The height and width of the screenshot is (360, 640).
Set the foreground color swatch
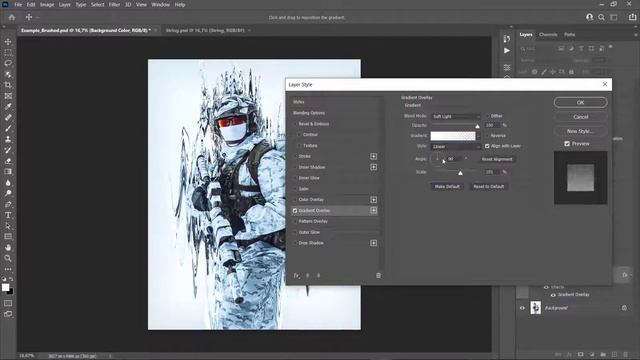click(5, 287)
